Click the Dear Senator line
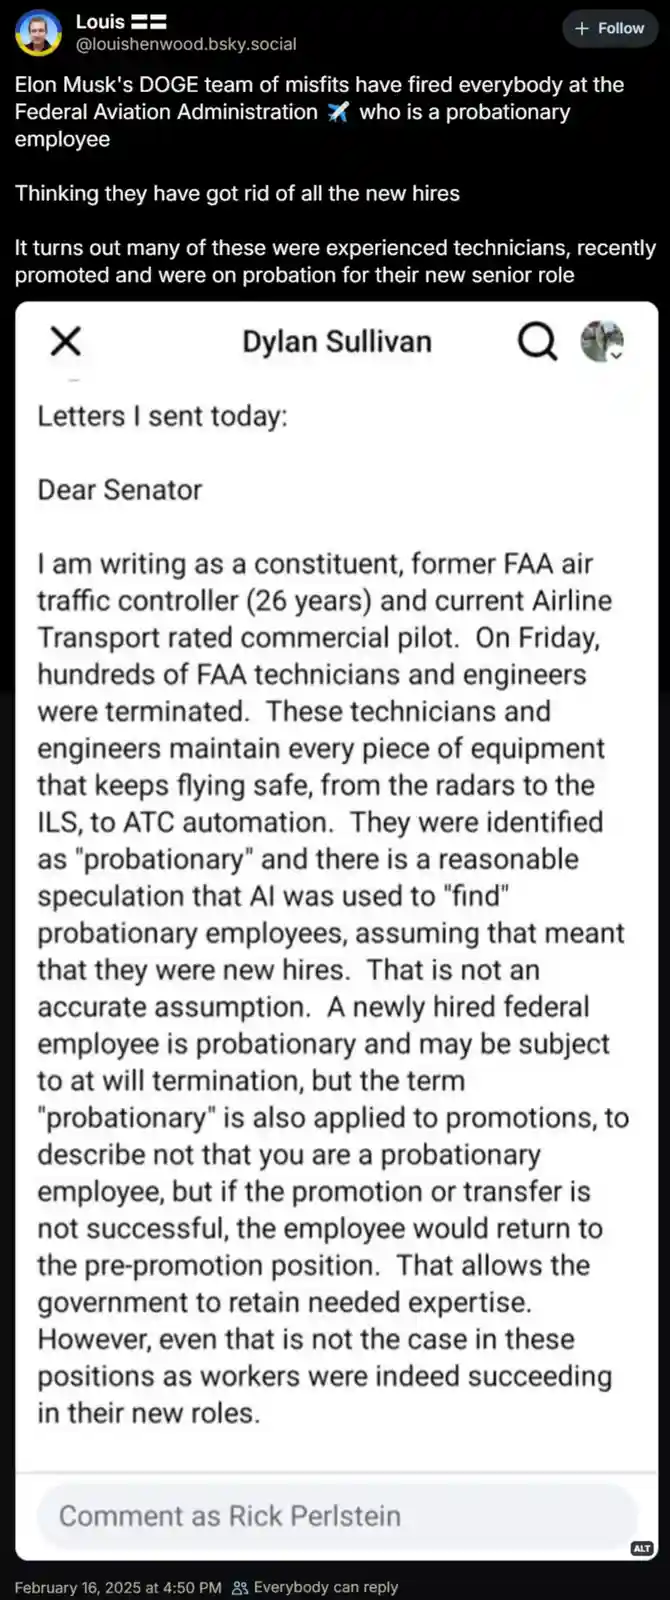This screenshot has height=1600, width=670. (x=120, y=490)
